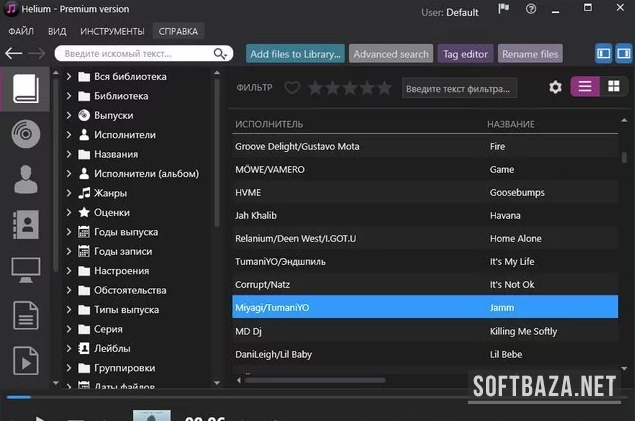
Task: Open the contact book icon in sidebar
Action: click(x=25, y=225)
